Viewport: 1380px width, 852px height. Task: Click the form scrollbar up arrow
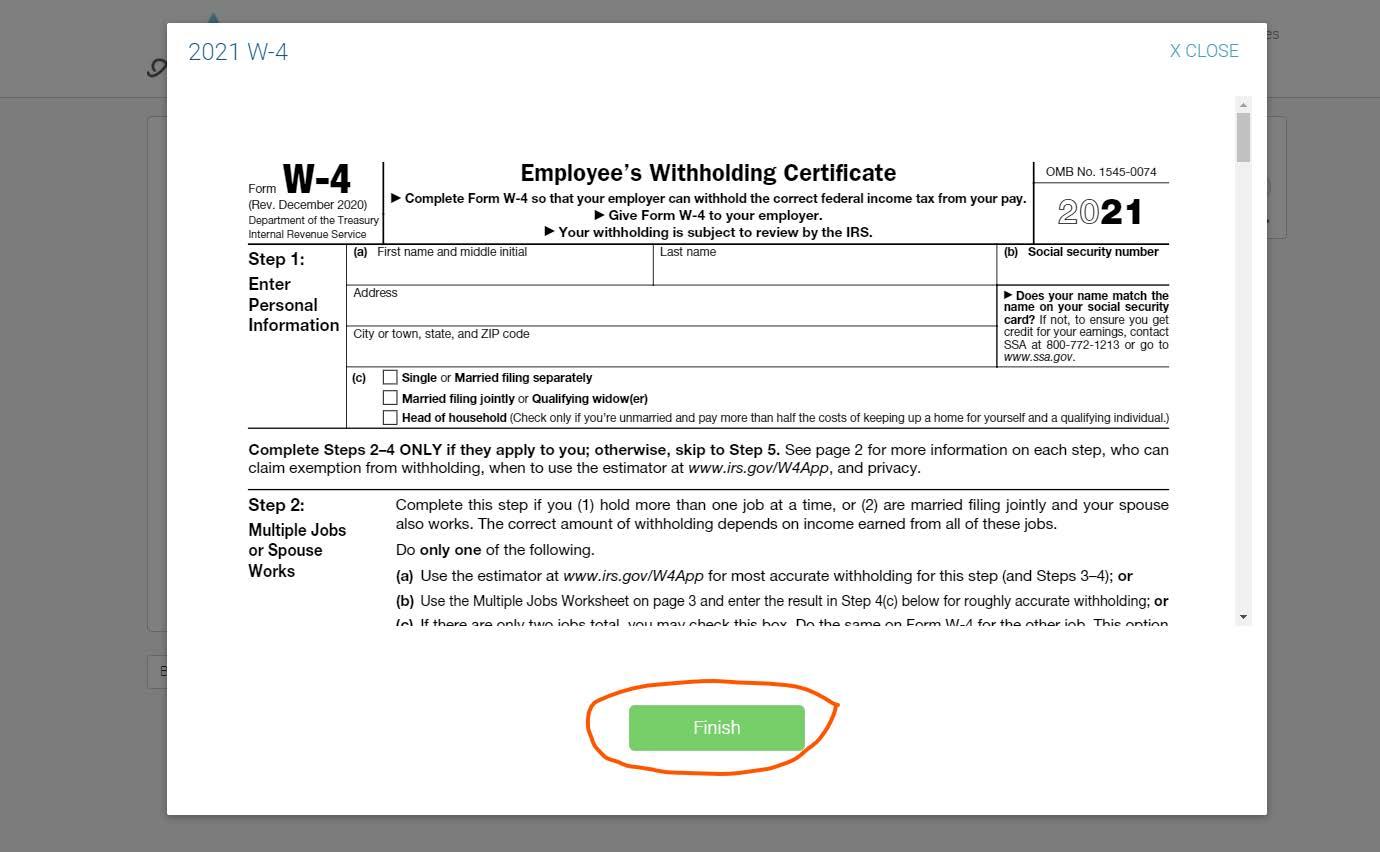1243,104
